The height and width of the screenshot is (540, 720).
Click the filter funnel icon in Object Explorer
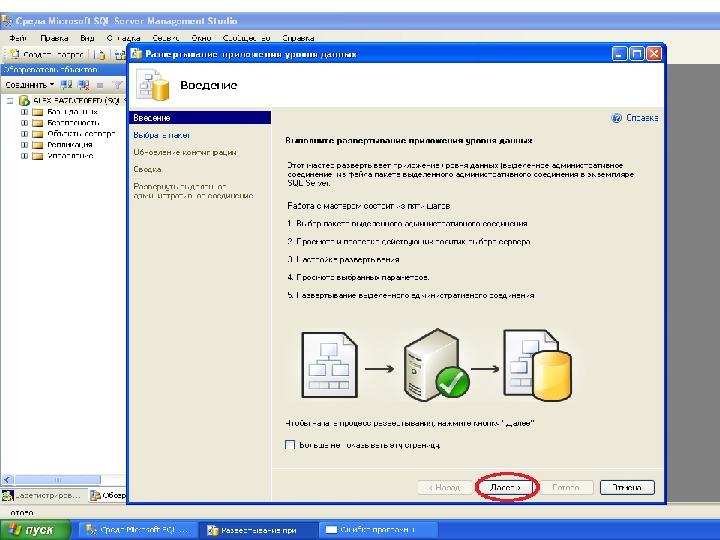coord(118,85)
